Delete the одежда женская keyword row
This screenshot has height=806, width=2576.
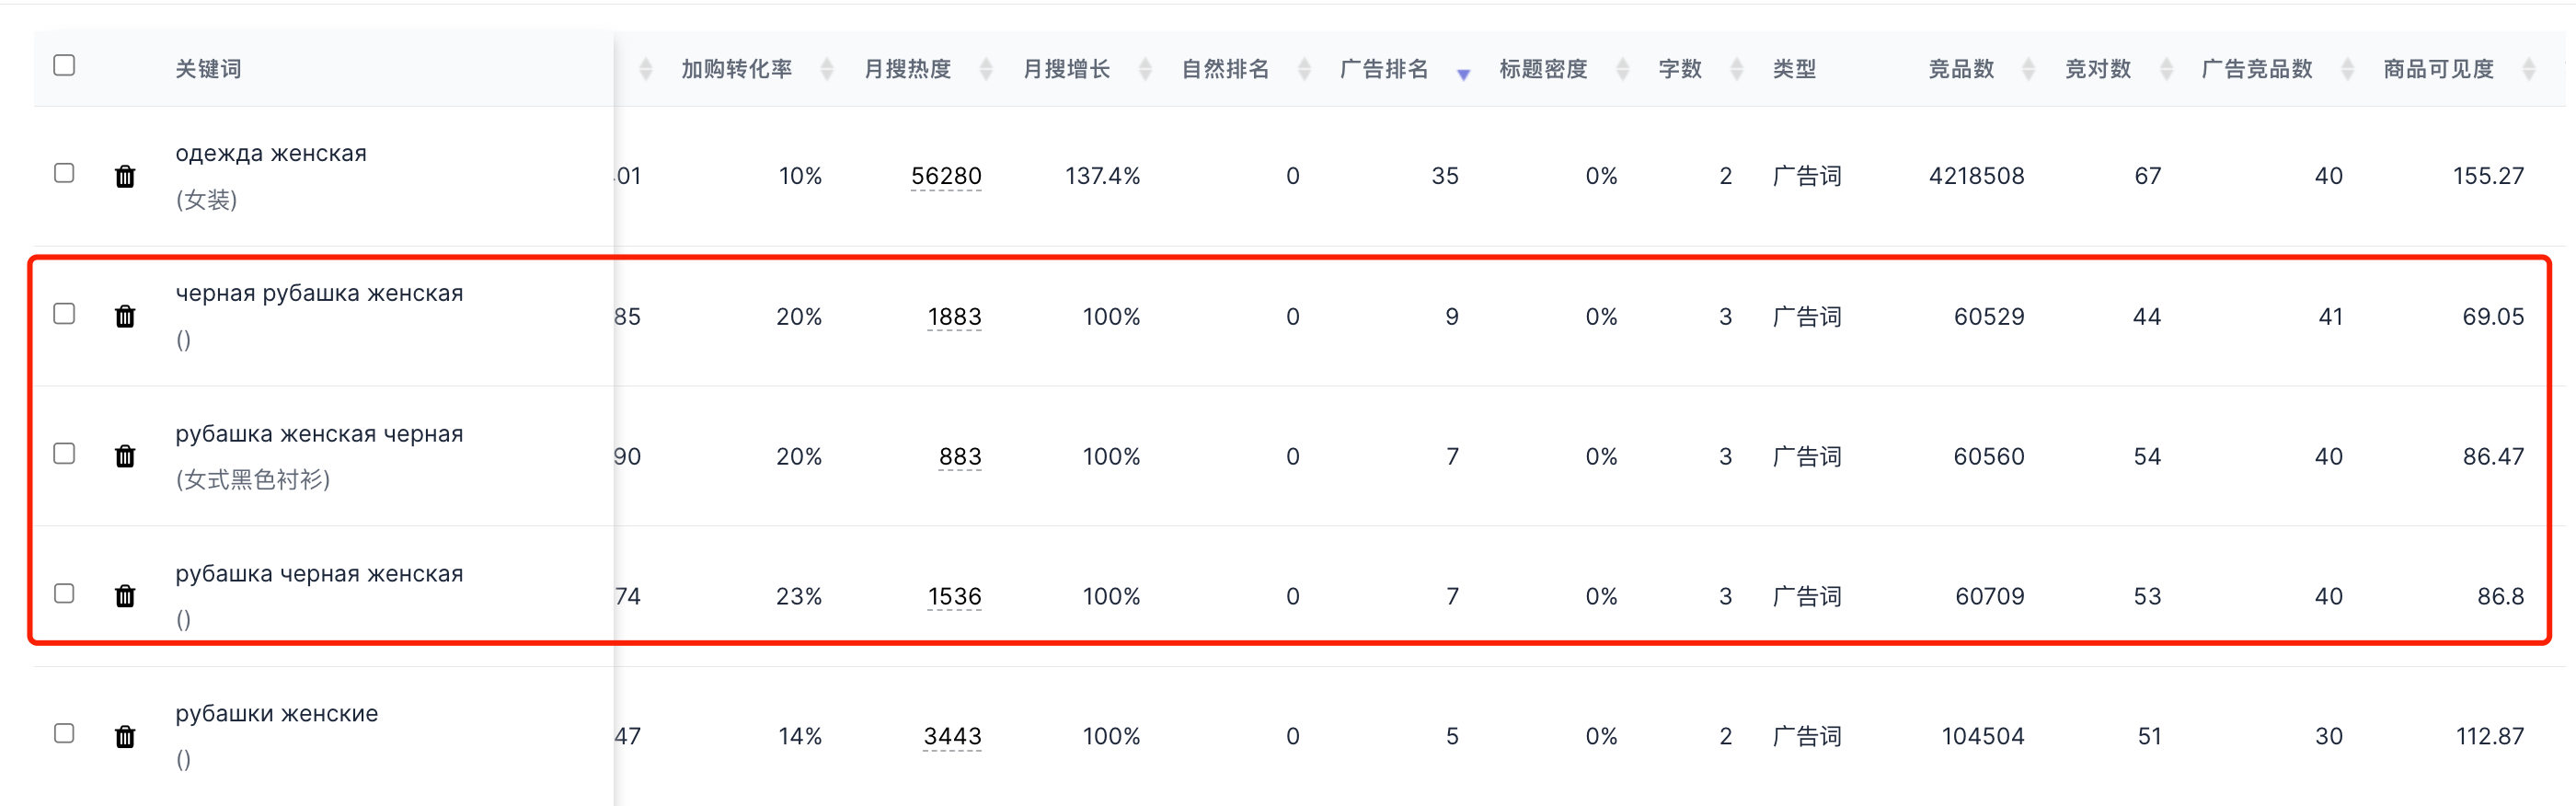(125, 176)
